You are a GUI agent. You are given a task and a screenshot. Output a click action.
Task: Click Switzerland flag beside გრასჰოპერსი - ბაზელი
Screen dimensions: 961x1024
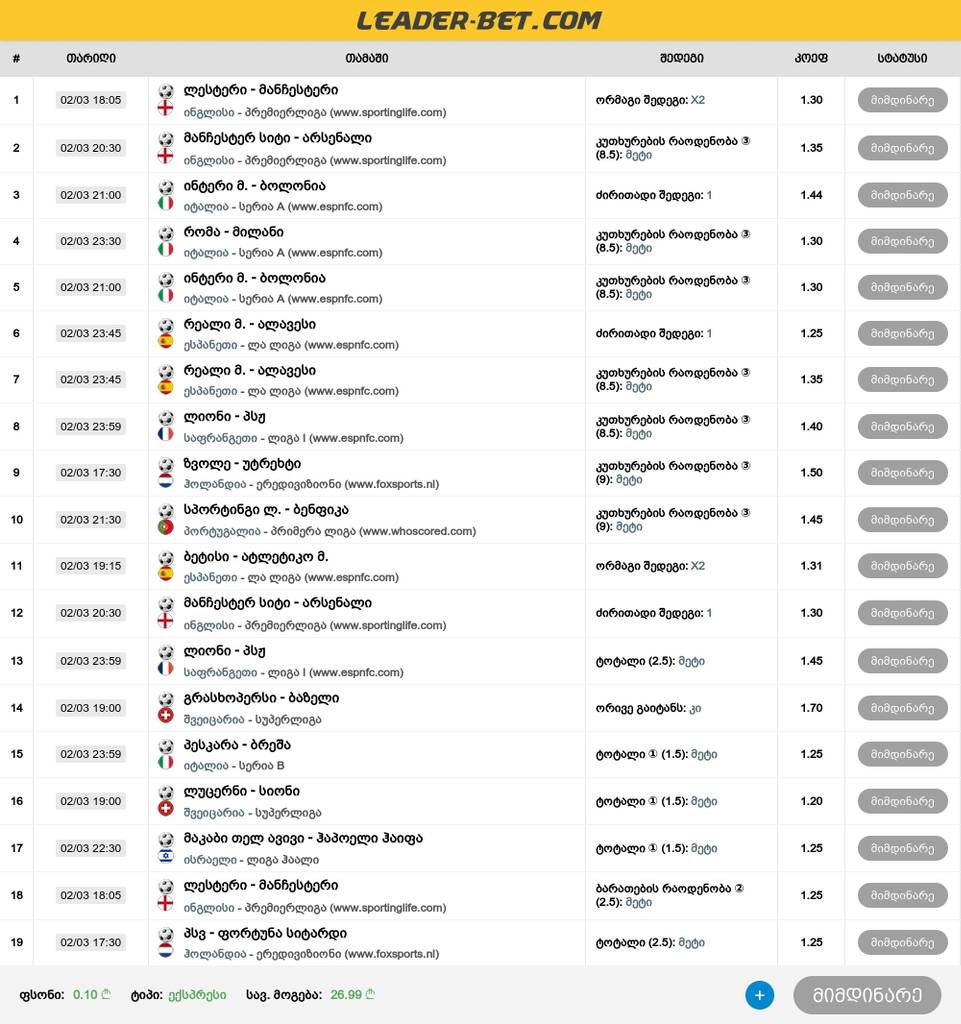166,716
